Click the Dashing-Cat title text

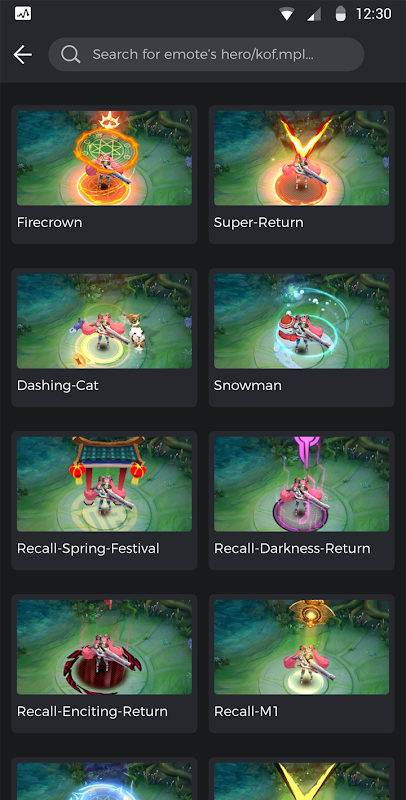click(x=58, y=385)
